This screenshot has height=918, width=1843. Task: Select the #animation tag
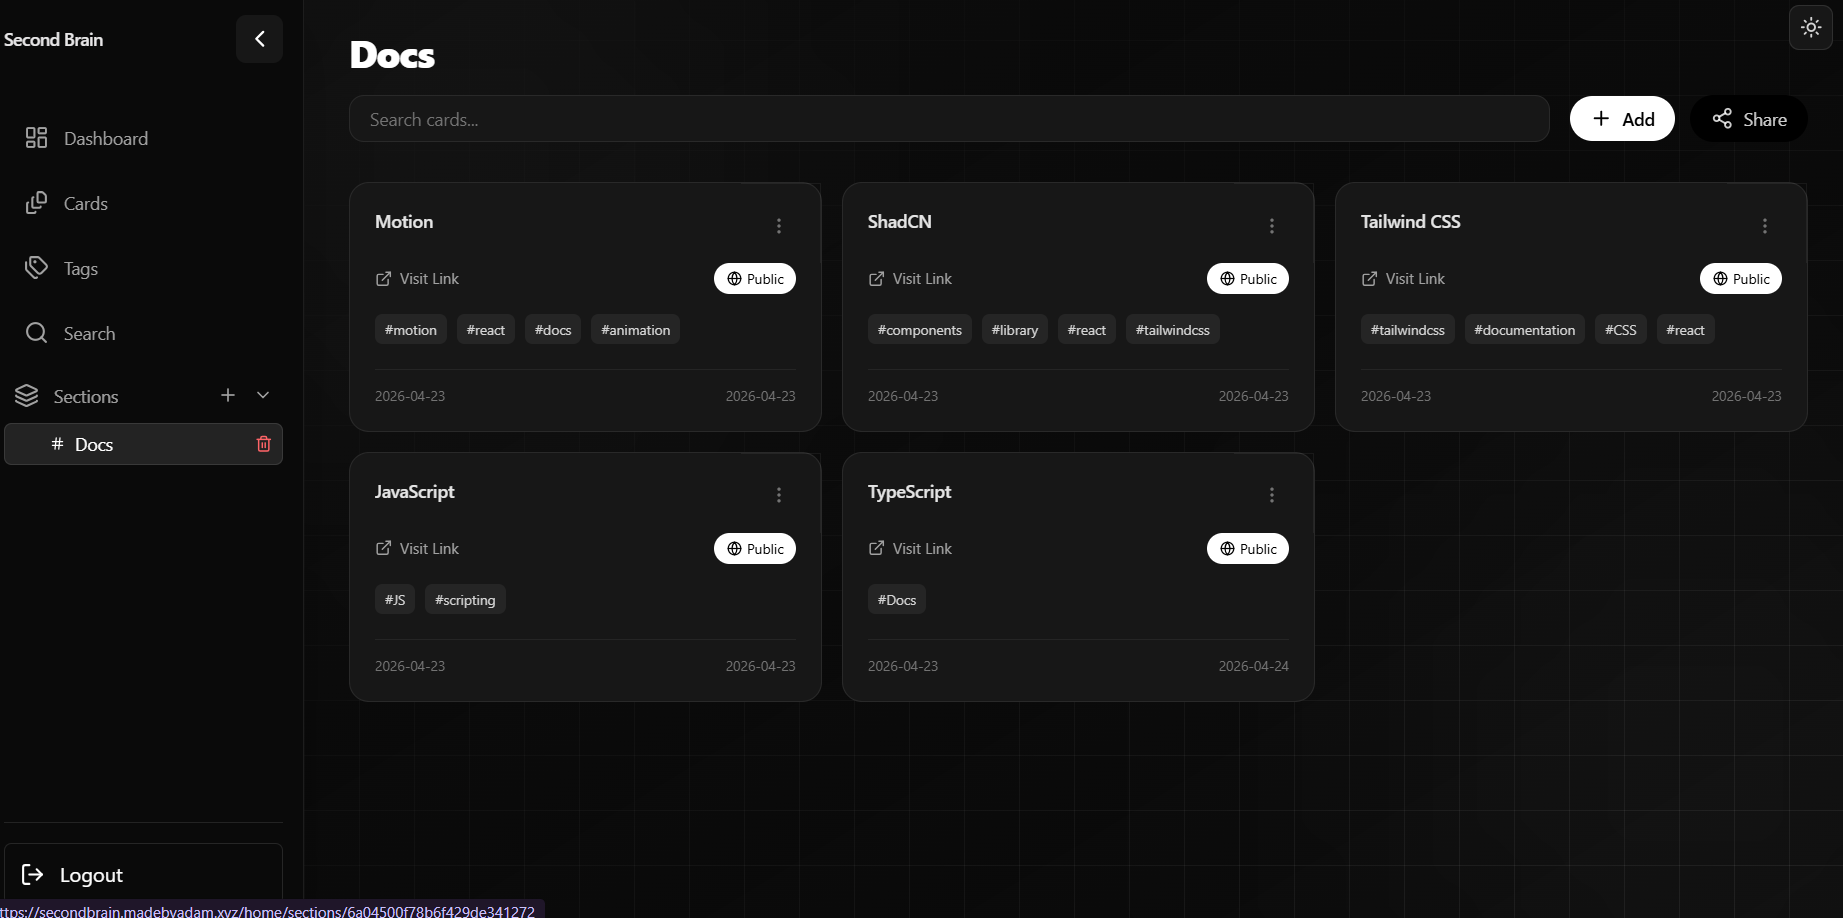click(635, 330)
